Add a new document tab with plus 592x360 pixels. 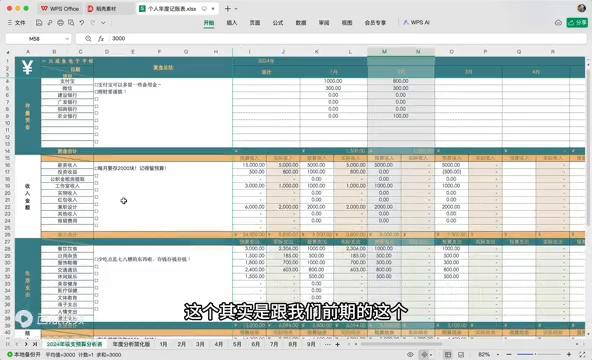228,8
